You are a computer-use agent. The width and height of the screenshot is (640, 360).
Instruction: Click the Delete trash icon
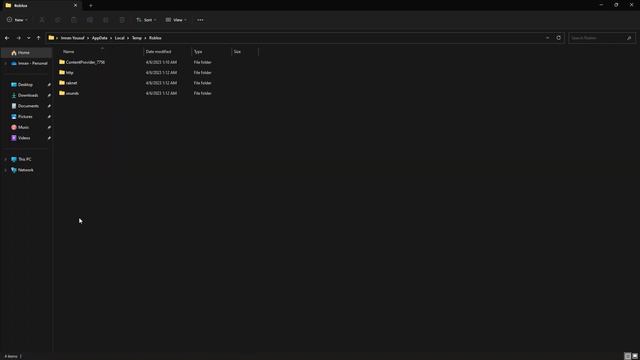click(122, 20)
